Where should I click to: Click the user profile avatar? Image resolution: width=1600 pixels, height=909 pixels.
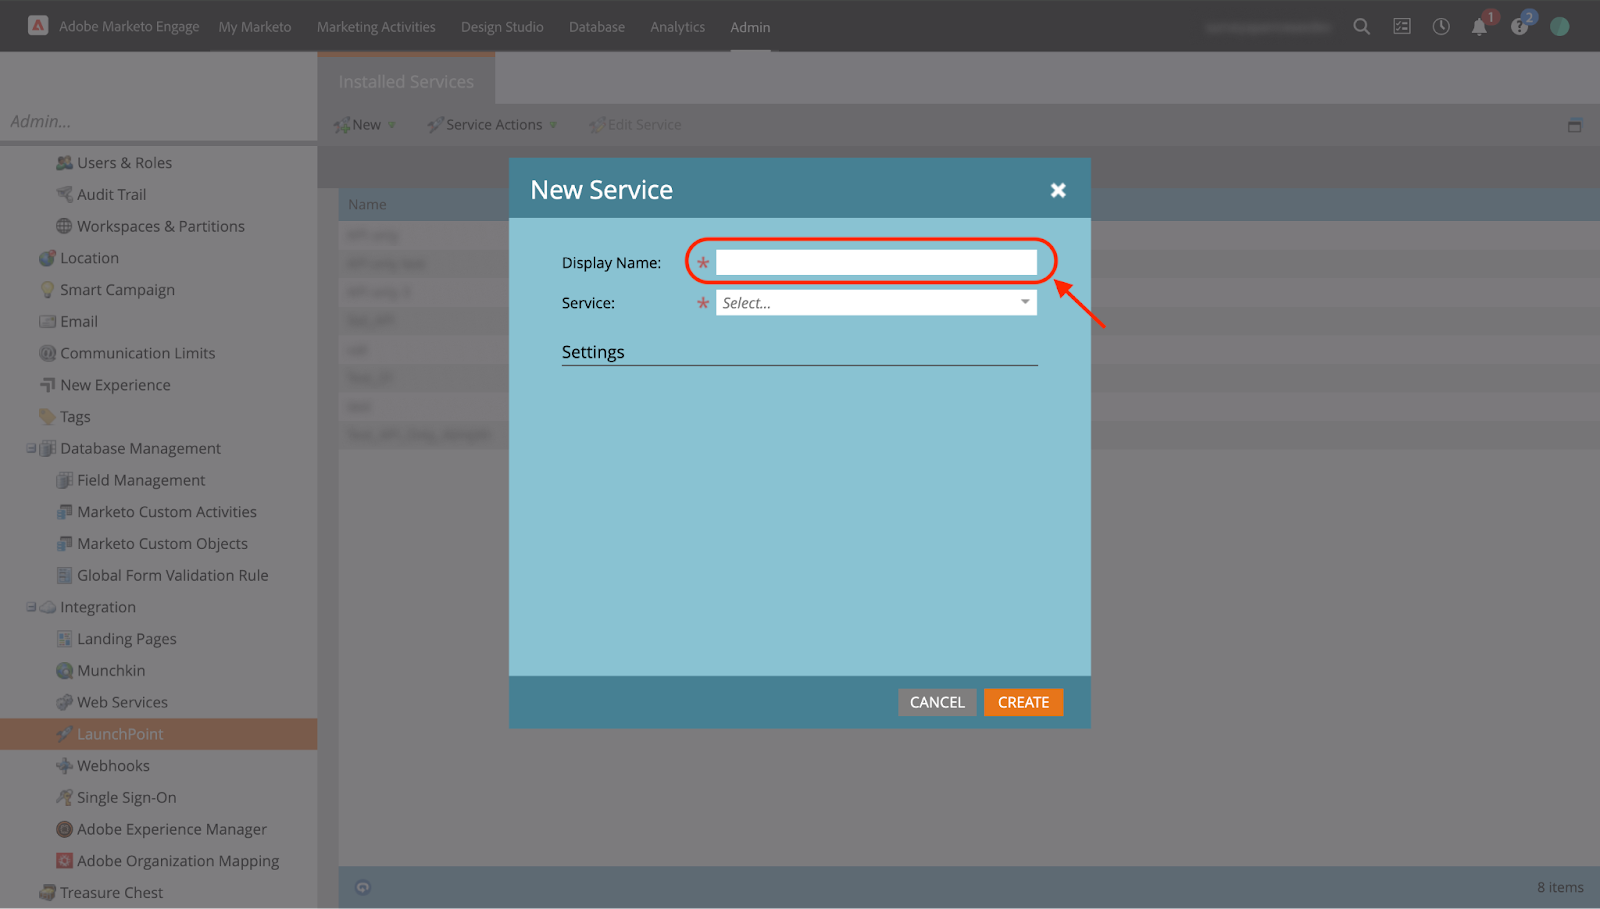(x=1559, y=27)
